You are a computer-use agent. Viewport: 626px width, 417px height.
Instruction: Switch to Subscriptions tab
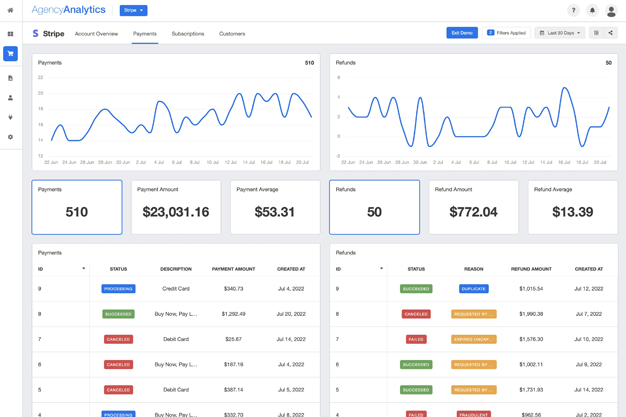pyautogui.click(x=188, y=34)
